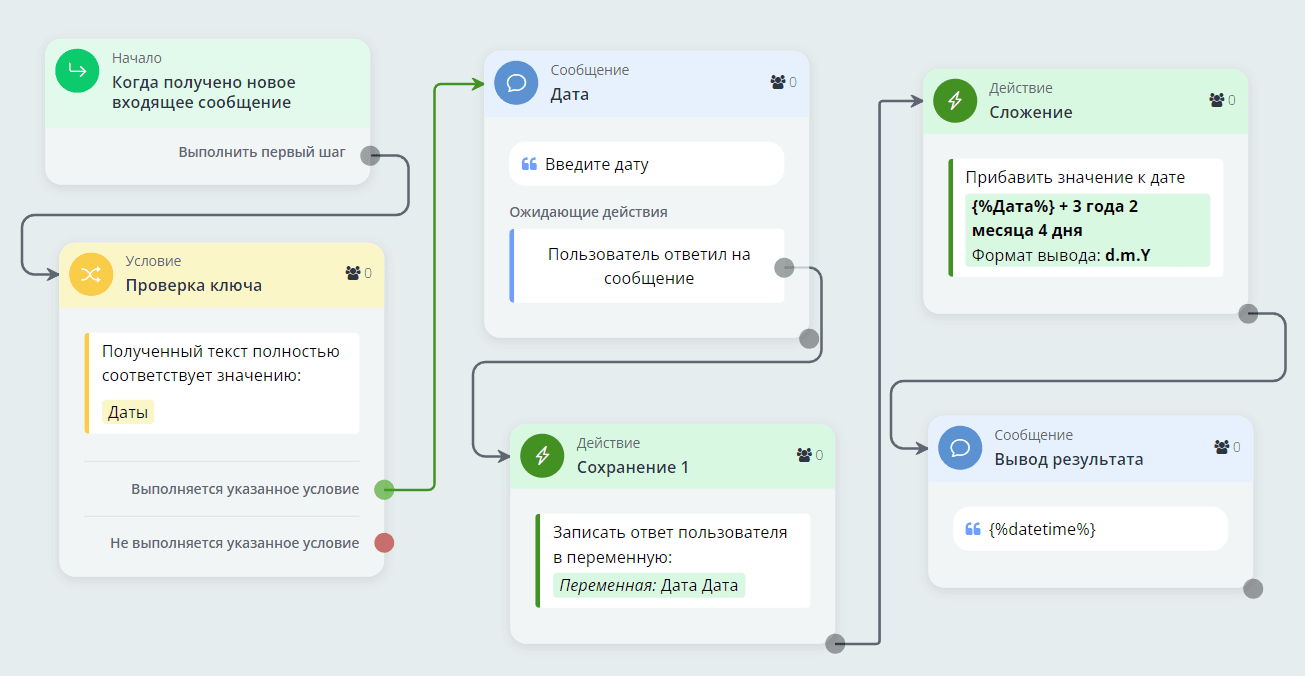The height and width of the screenshot is (676, 1305).
Task: Click the Переменная: Дата Дата label
Action: 649,586
